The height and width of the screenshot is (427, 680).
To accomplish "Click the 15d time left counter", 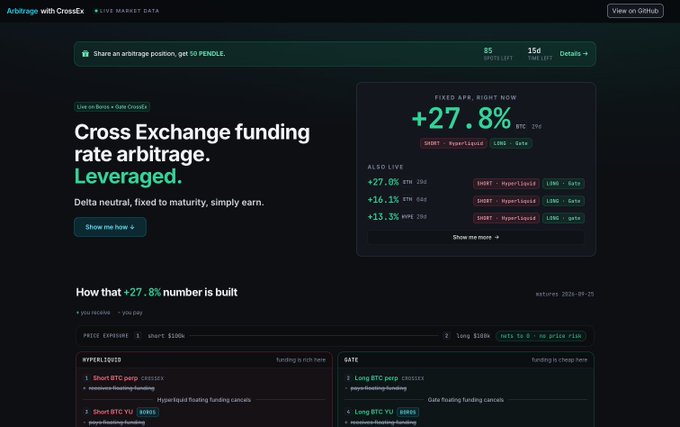I will tap(540, 54).
